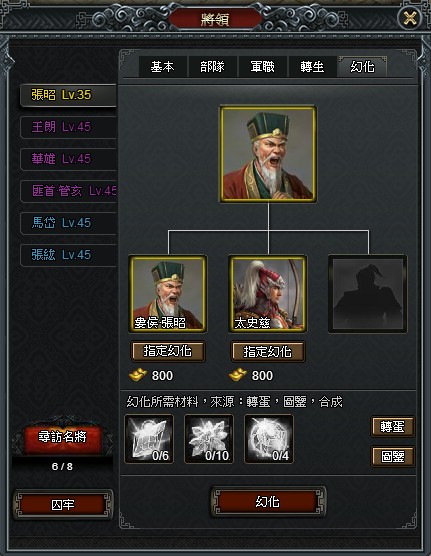This screenshot has height=556, width=431.
Task: Open the 轉生 tab
Action: 312,66
